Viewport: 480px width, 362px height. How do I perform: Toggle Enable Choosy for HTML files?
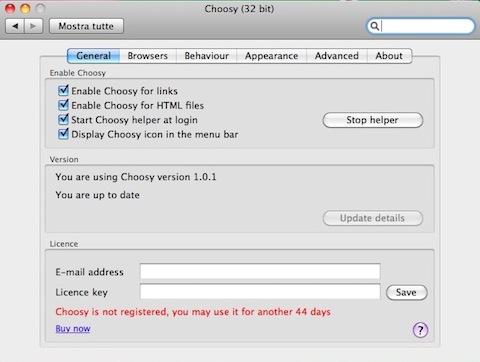pyautogui.click(x=63, y=105)
